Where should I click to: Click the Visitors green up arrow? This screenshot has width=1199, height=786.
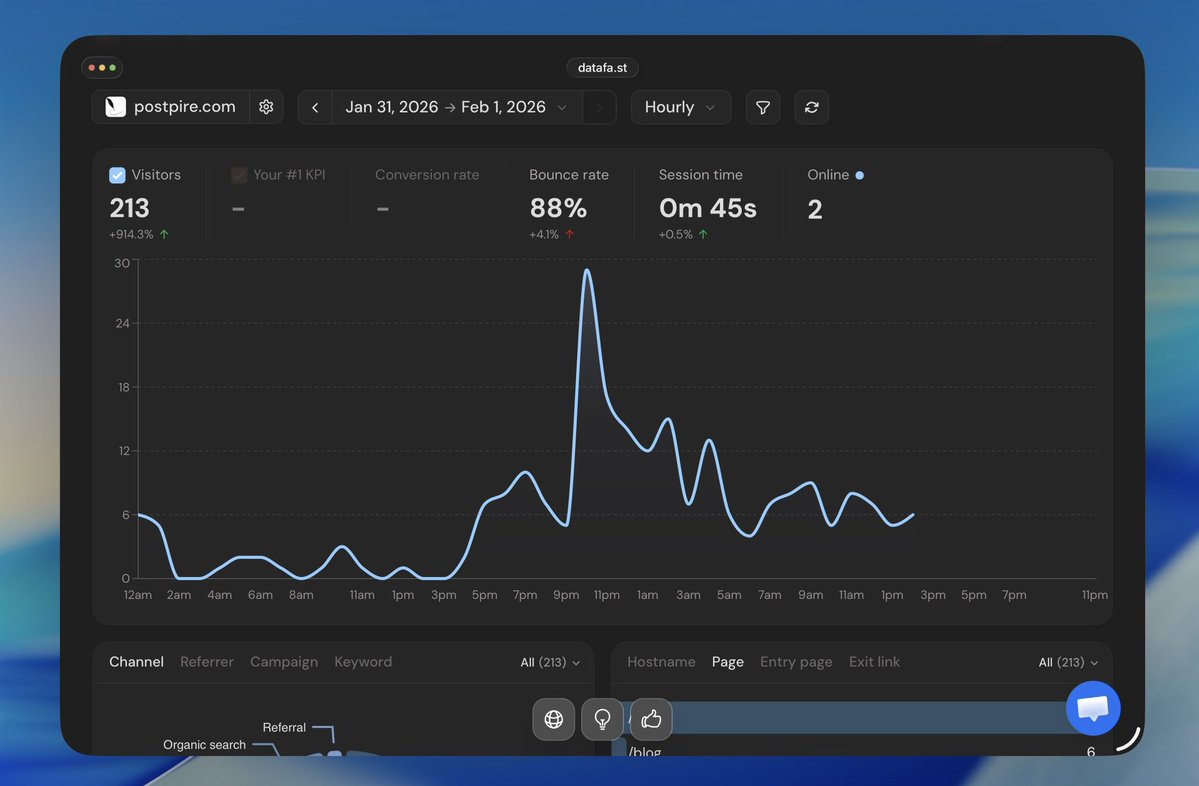point(164,234)
